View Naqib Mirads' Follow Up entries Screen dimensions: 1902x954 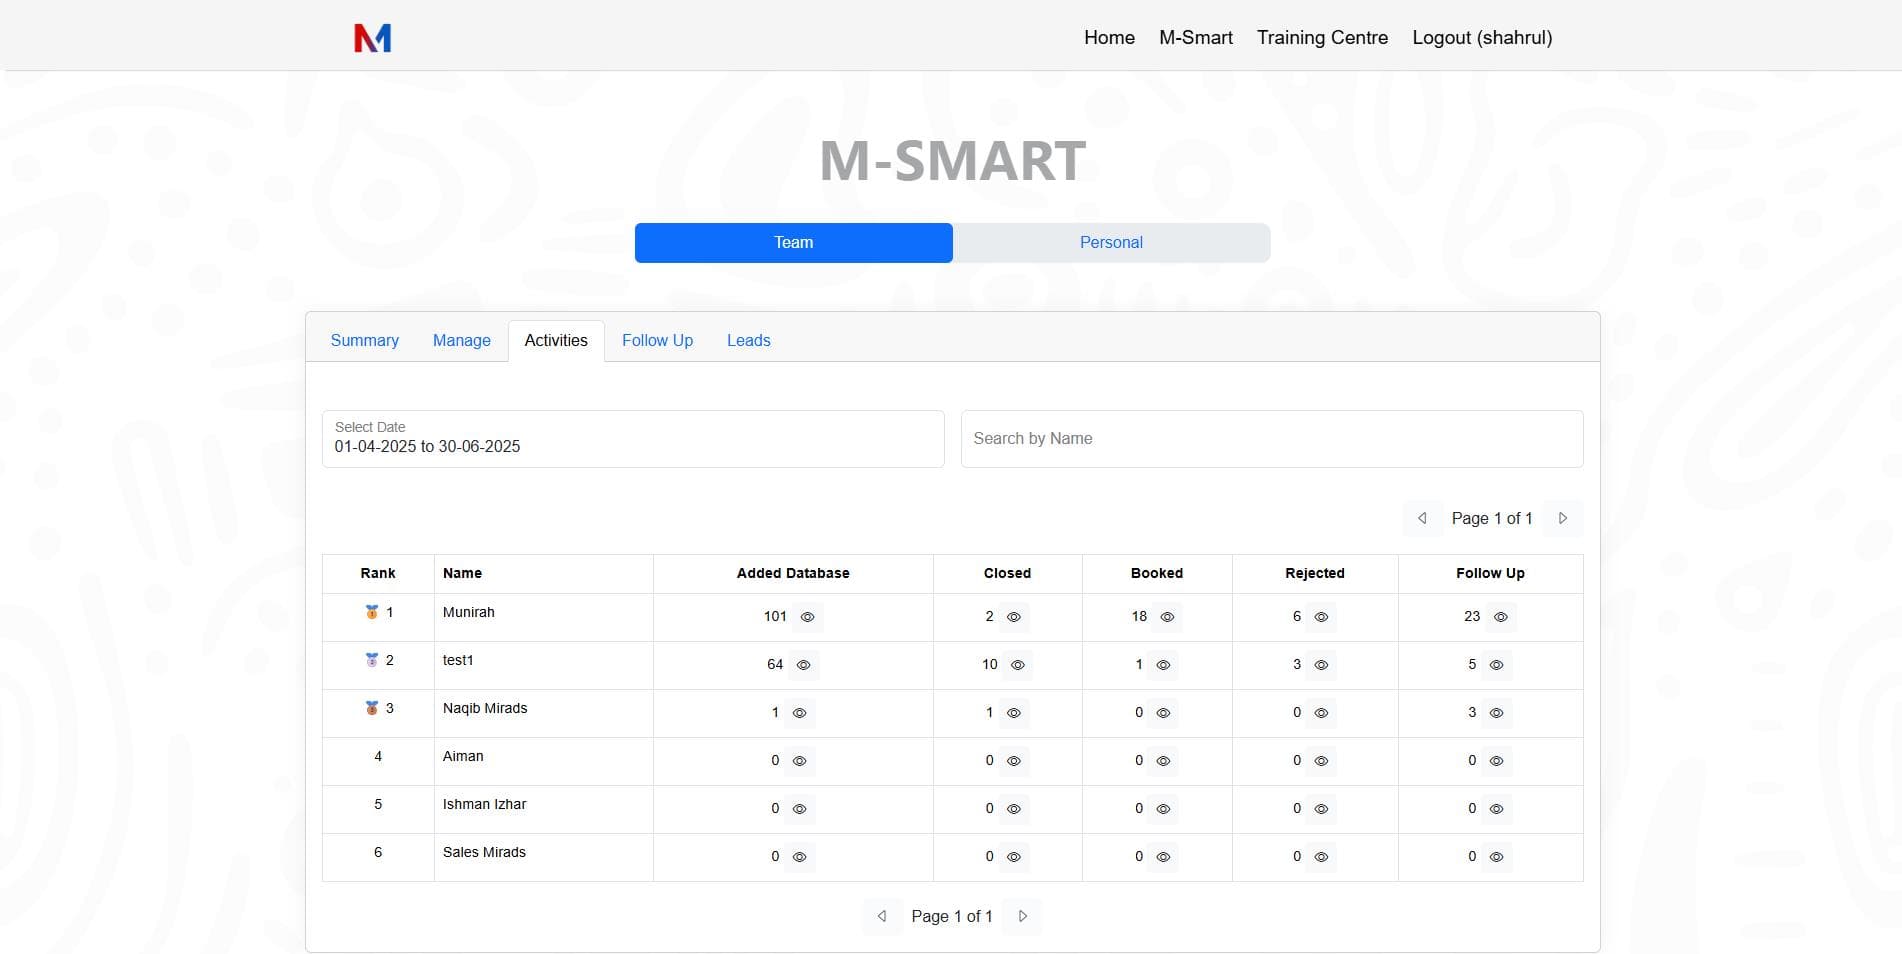pos(1497,713)
